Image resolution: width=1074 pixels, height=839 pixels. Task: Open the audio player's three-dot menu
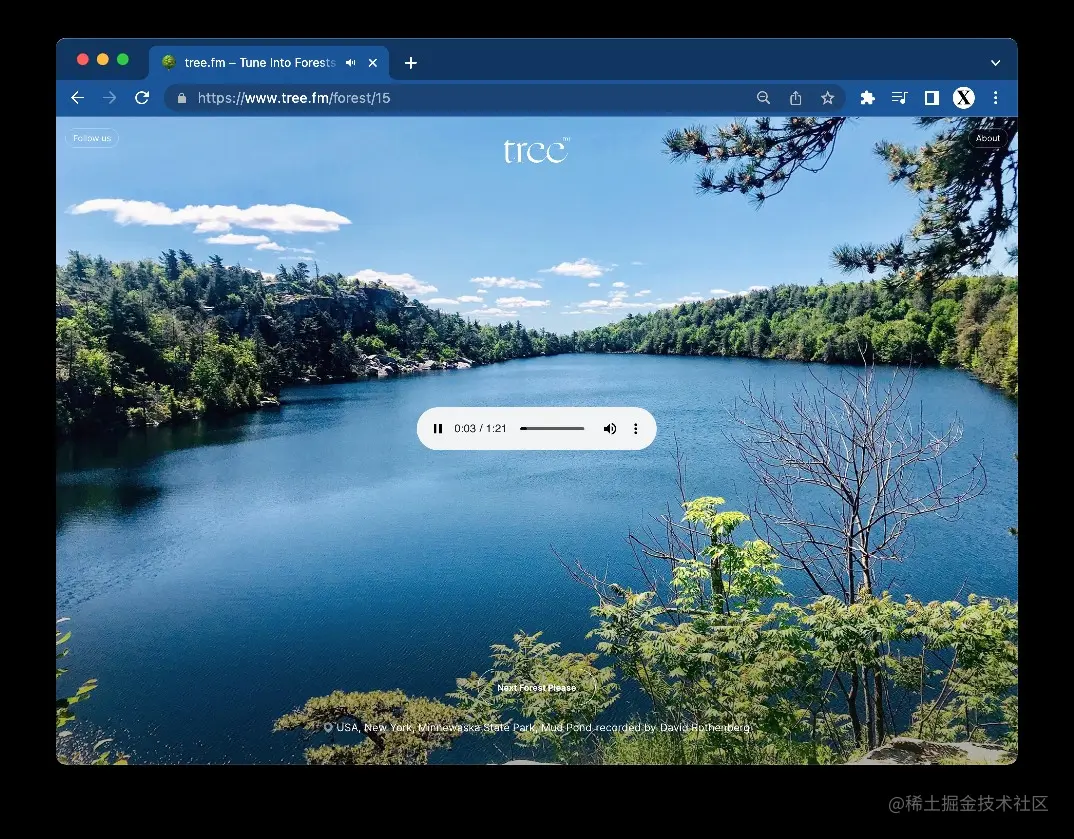tap(636, 428)
